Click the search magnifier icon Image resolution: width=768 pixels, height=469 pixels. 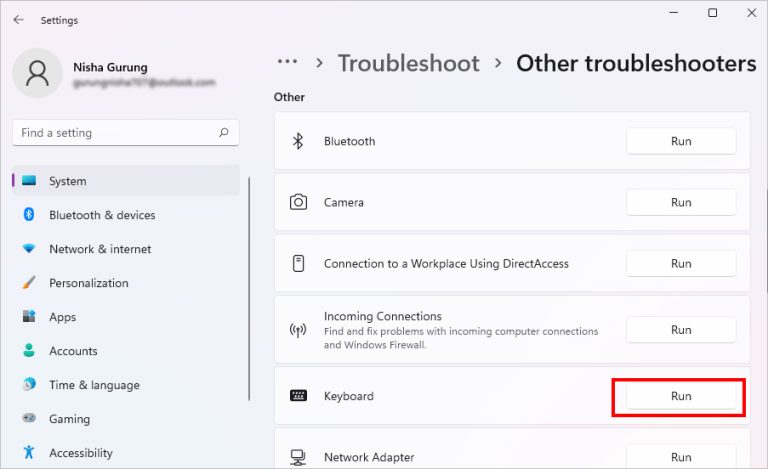(x=224, y=132)
